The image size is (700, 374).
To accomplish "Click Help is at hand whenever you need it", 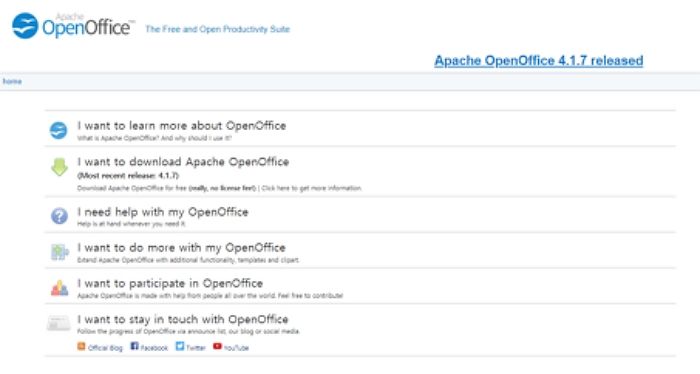I will click(x=131, y=224).
